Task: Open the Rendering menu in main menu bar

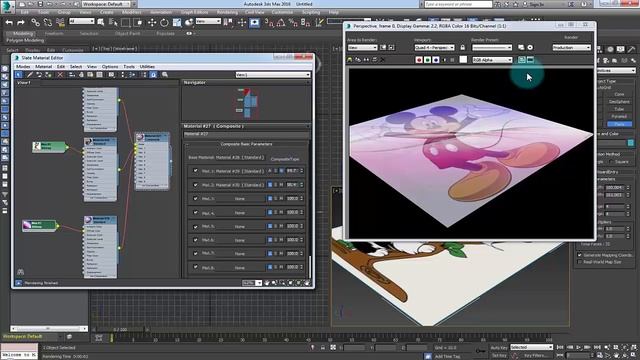Action: (x=227, y=12)
